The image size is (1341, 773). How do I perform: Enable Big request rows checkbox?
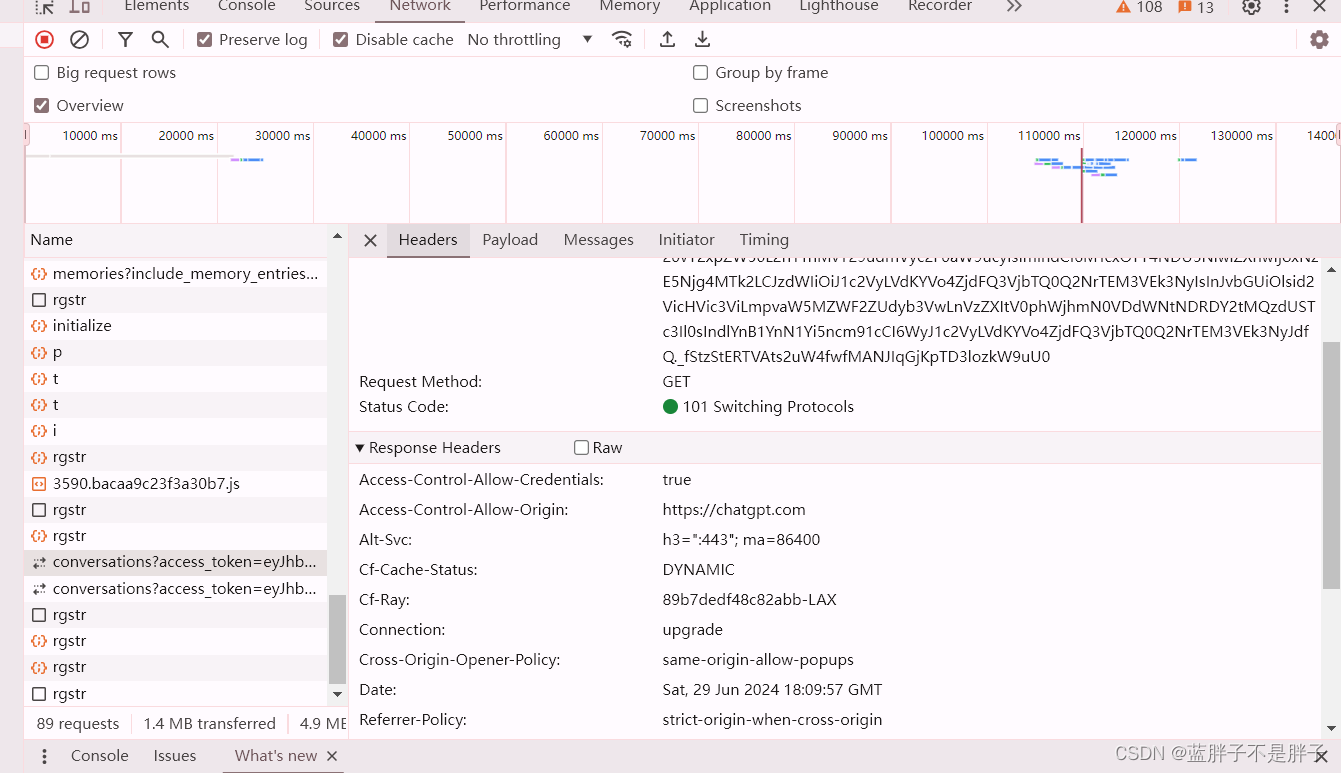point(42,73)
